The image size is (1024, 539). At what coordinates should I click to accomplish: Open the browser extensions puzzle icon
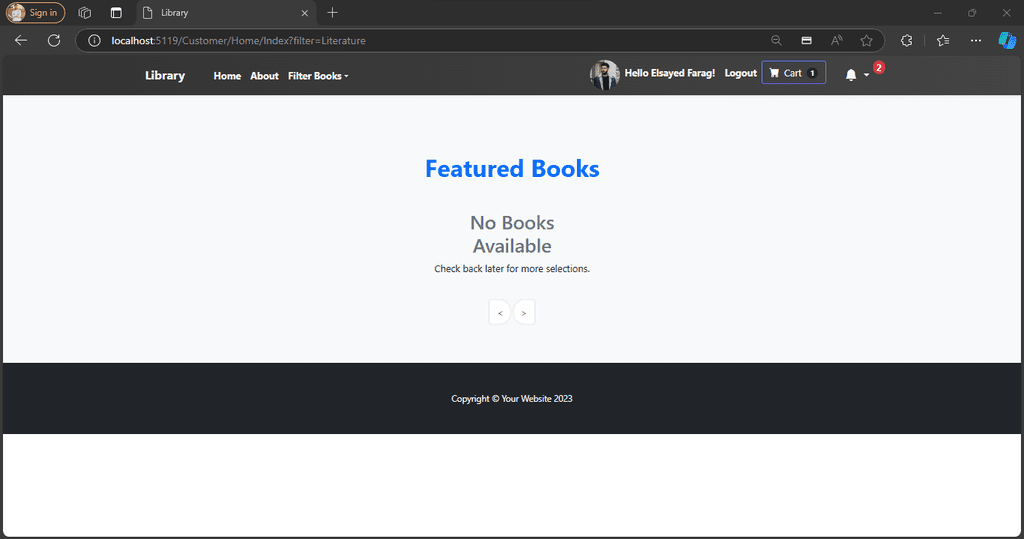(x=906, y=41)
